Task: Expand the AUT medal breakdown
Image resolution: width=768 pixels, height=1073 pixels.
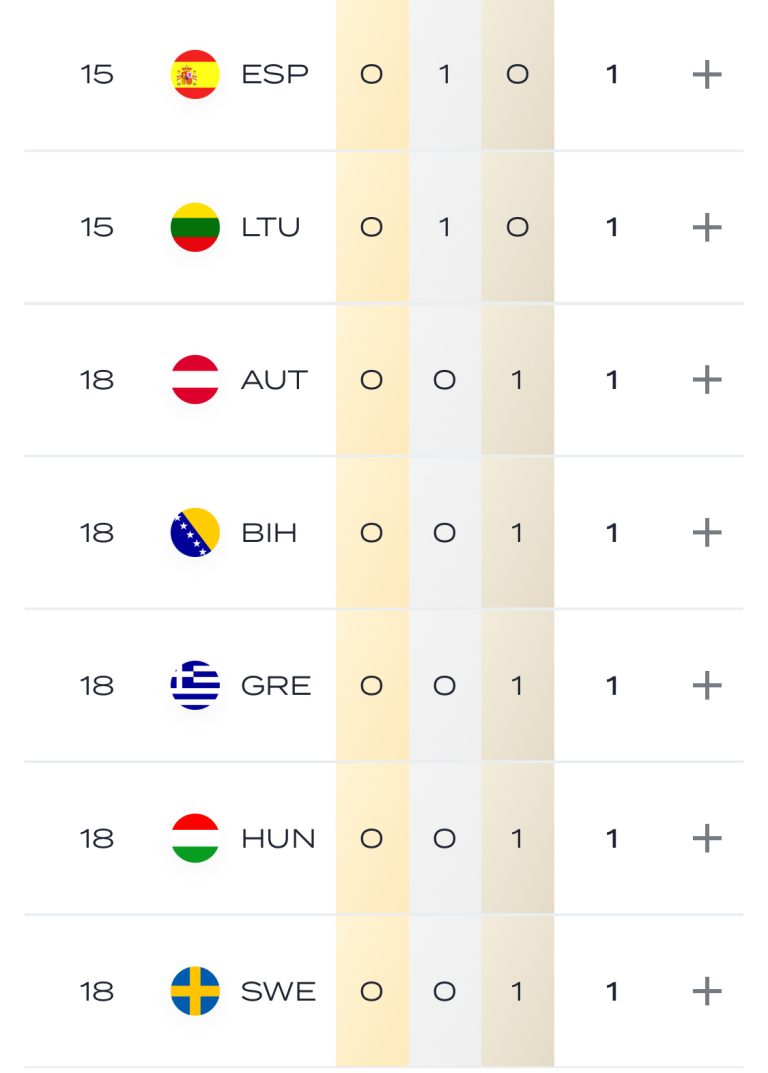Action: 707,380
